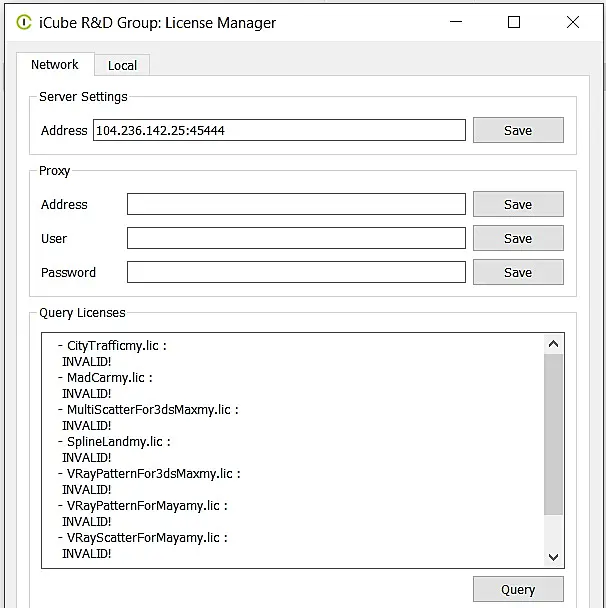
Task: Click the Query button
Action: [518, 589]
